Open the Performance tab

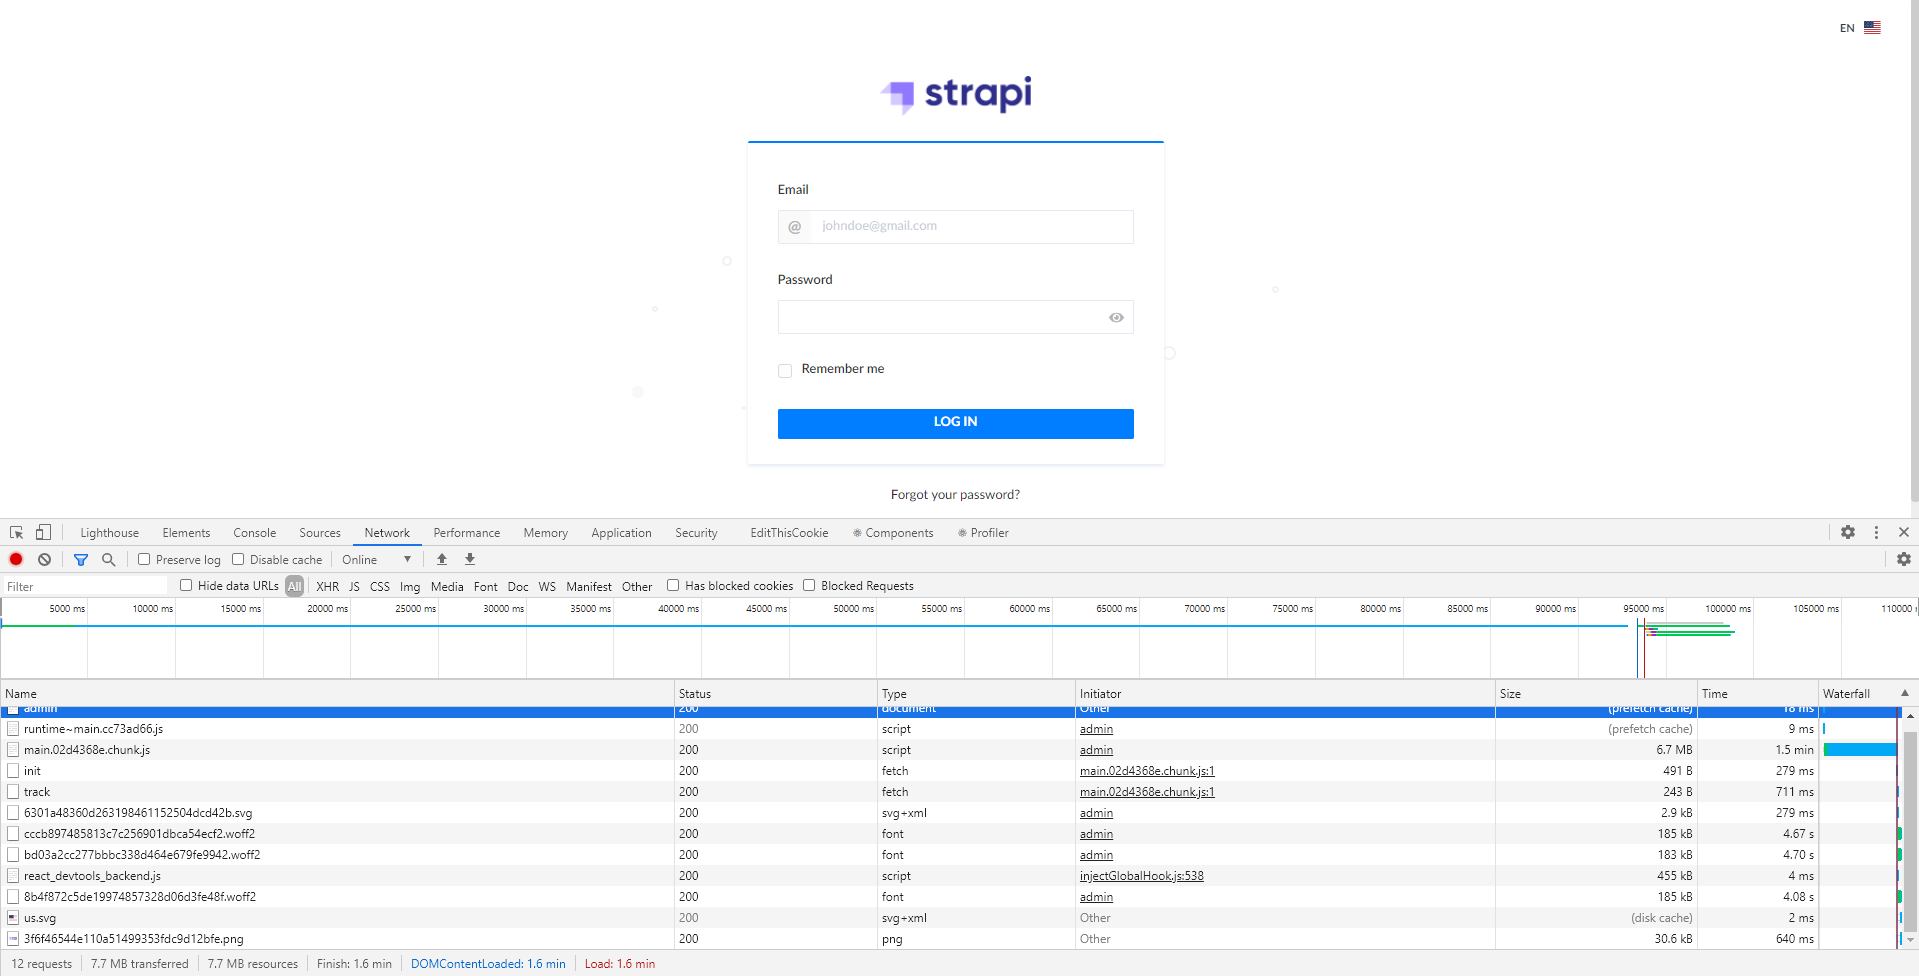(x=467, y=533)
